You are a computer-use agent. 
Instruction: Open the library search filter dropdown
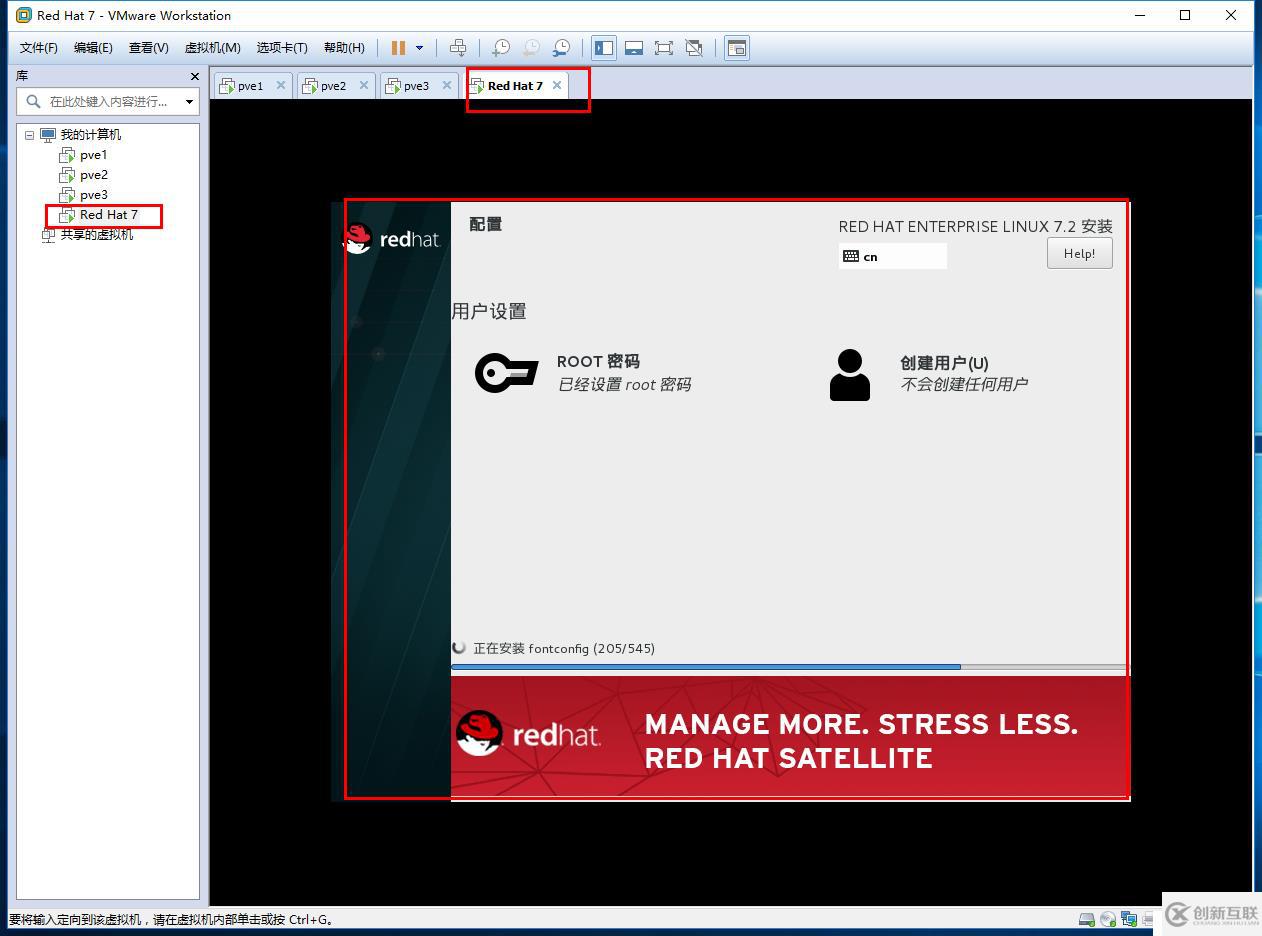pos(189,101)
